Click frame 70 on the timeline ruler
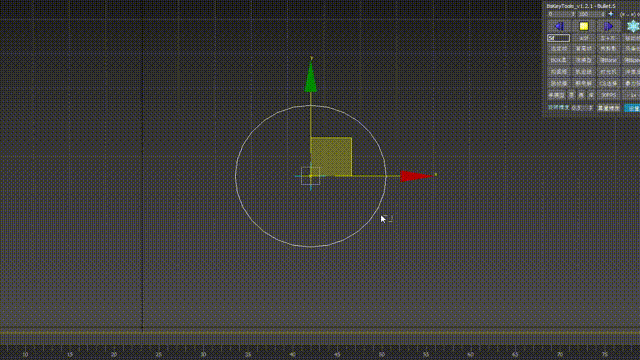This screenshot has width=640, height=360. tap(560, 354)
